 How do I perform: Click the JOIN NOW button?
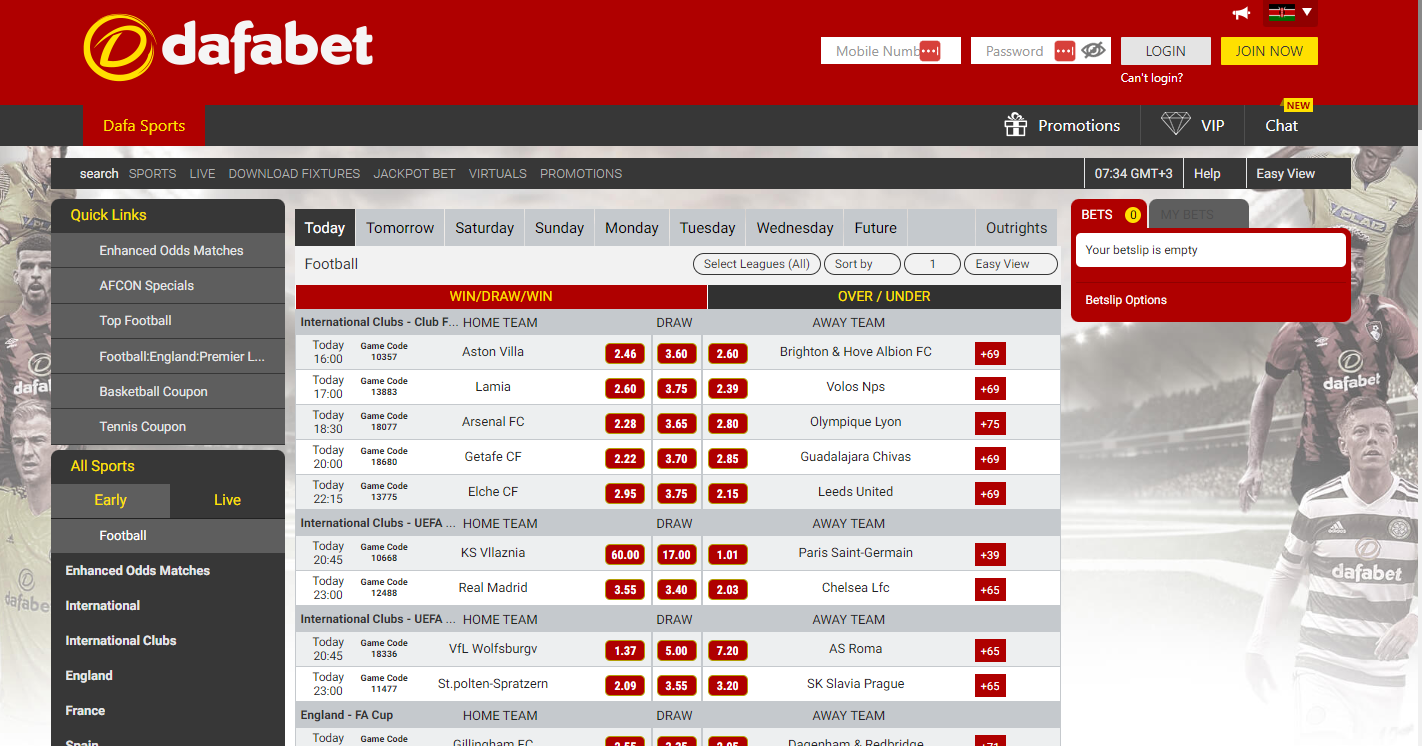(x=1269, y=51)
